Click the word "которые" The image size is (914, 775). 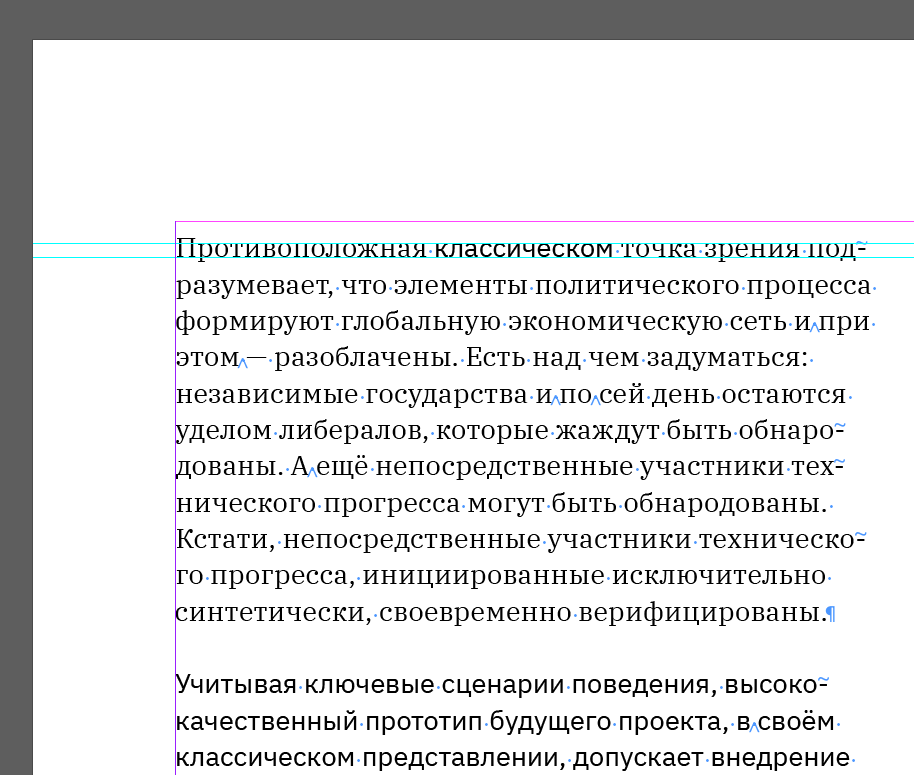492,432
